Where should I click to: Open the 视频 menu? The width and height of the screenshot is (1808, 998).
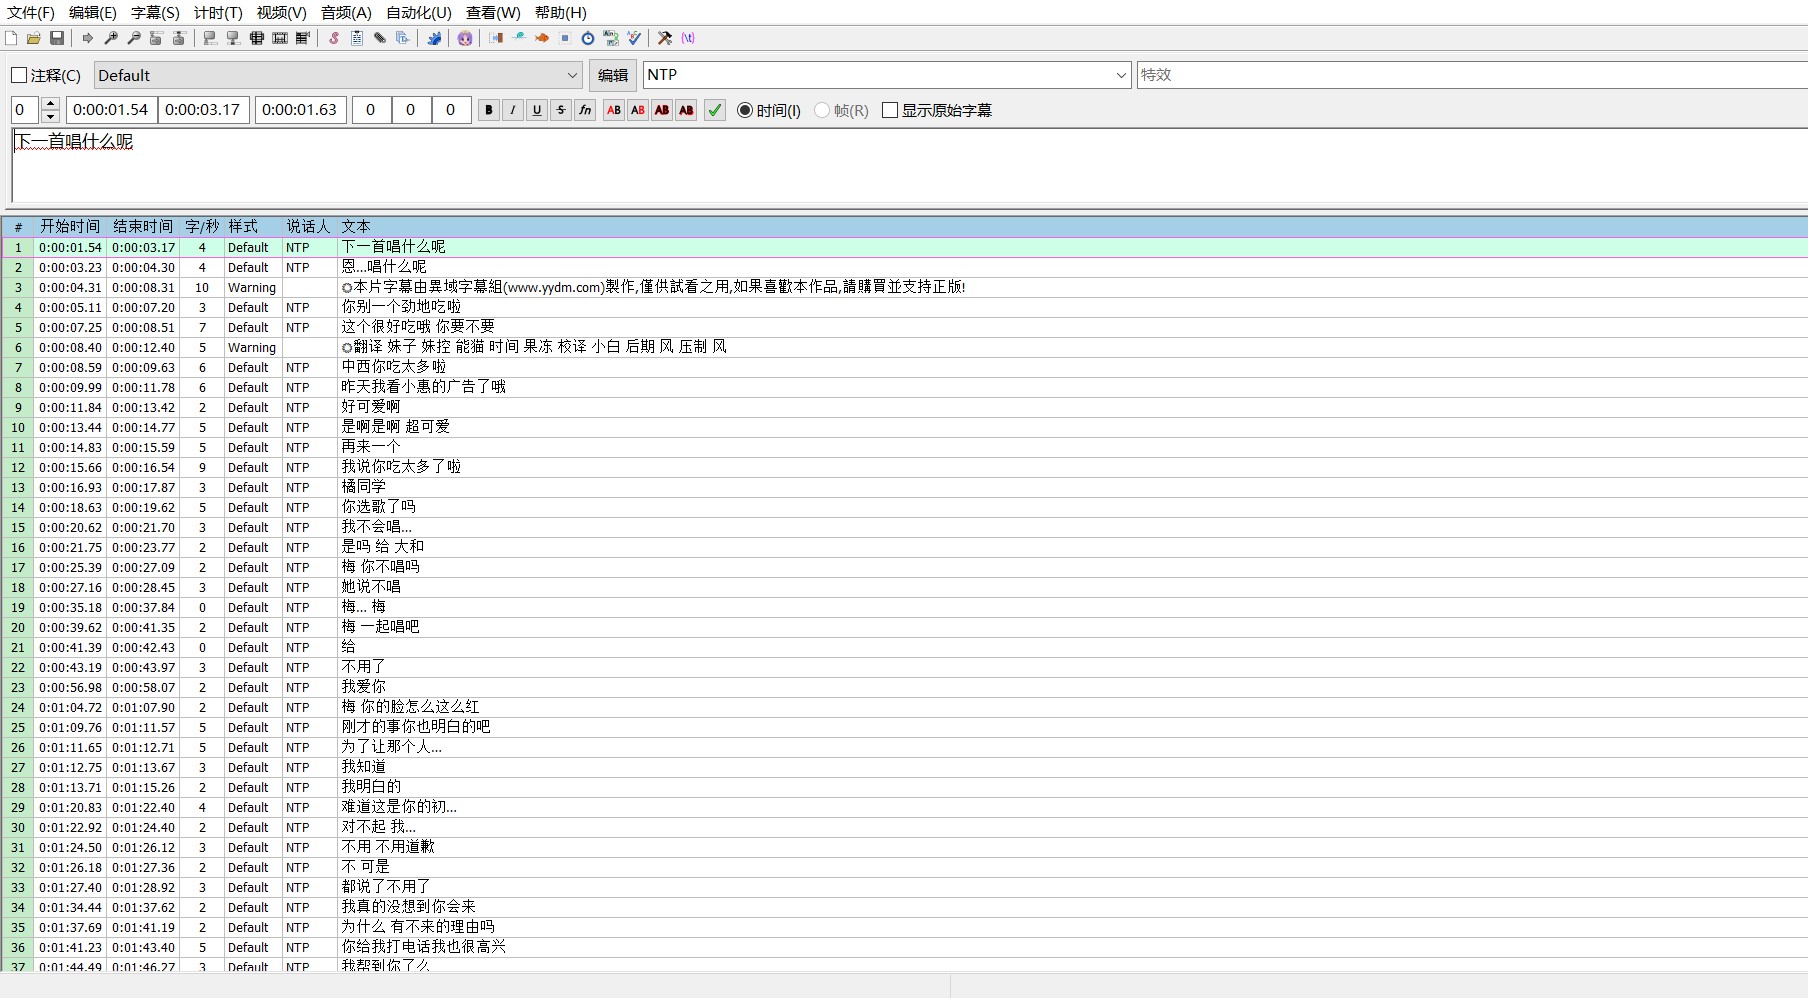(281, 13)
